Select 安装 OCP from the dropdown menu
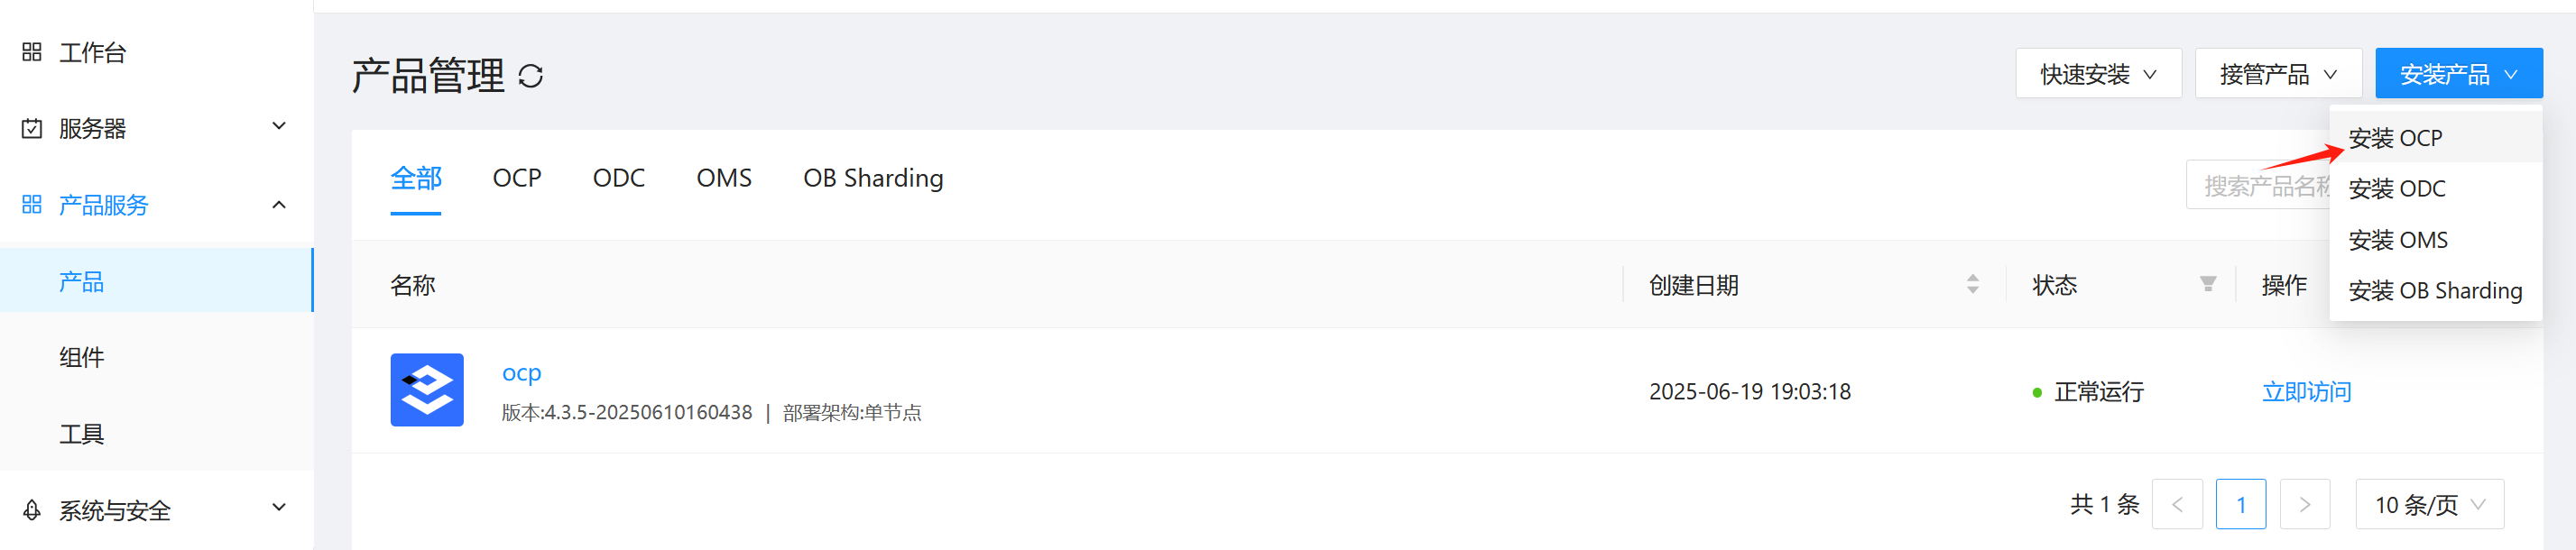This screenshot has height=550, width=2576. (2395, 138)
